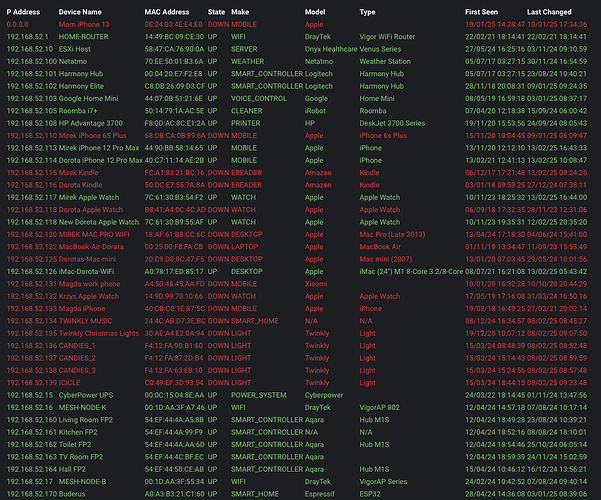Click the First Seen column header
Image resolution: width=601 pixels, height=500 pixels.
coord(481,12)
